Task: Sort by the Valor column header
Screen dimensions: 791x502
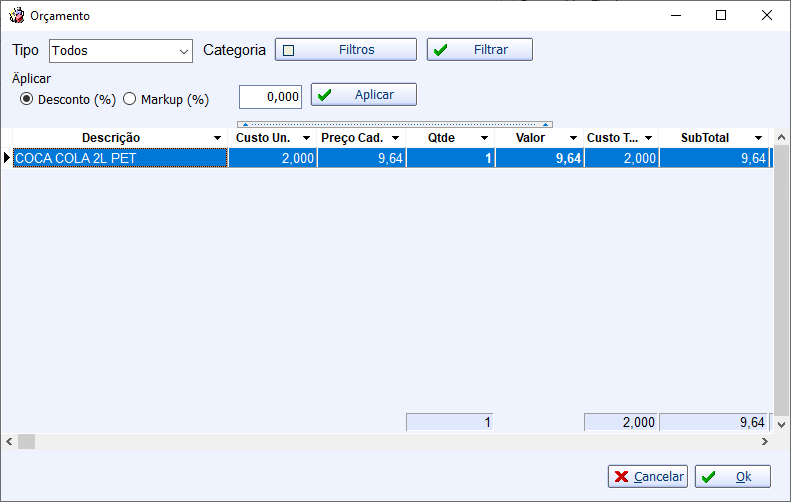Action: click(x=530, y=138)
